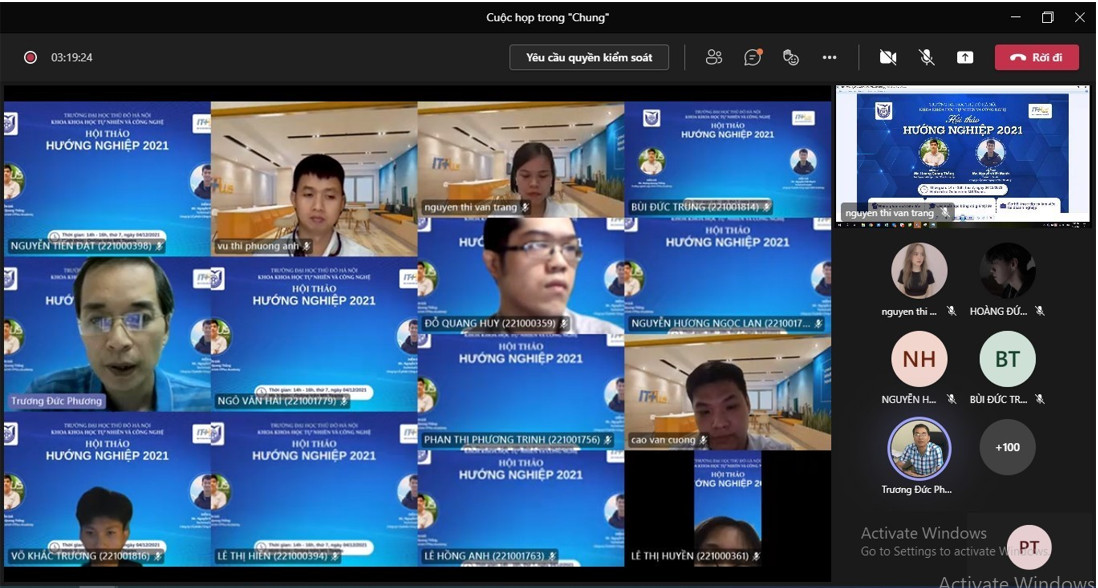This screenshot has height=588, width=1098.
Task: Open the more actions ellipsis menu
Action: pos(829,58)
